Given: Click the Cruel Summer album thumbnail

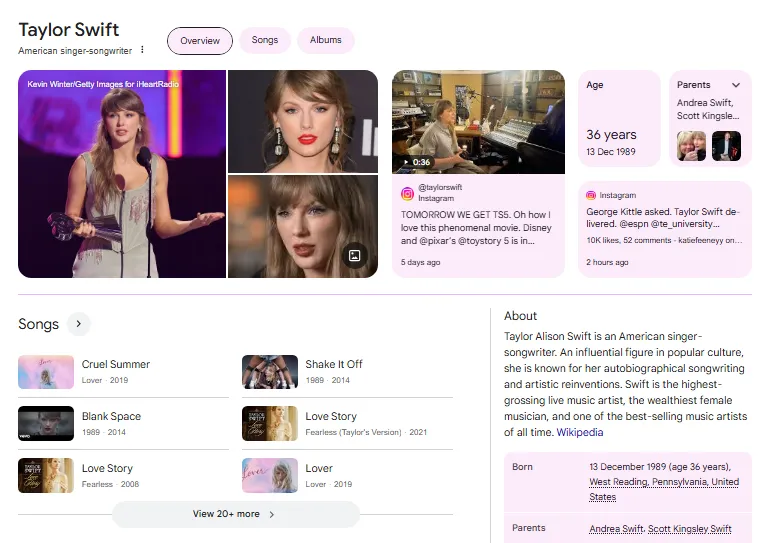Looking at the screenshot, I should (46, 372).
